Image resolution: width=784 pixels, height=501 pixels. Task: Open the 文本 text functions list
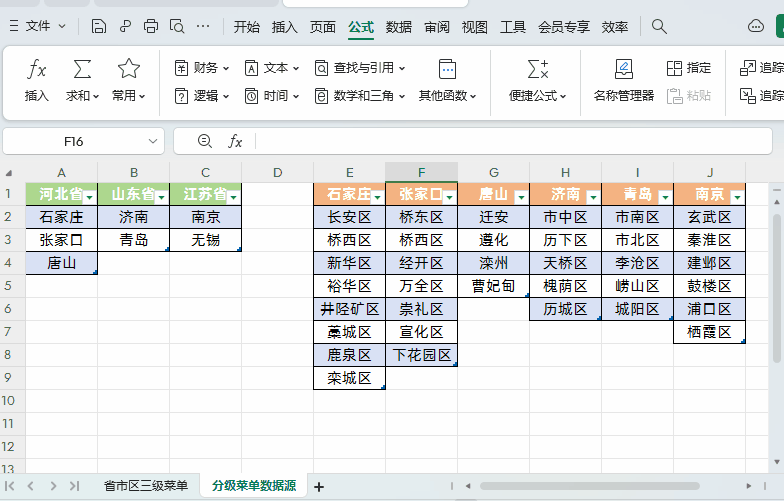(x=272, y=68)
